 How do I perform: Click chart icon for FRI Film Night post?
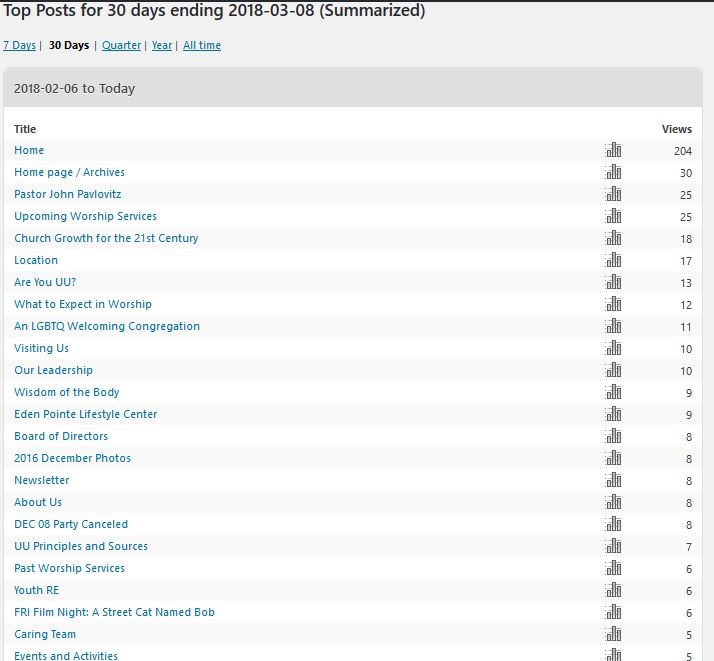613,612
